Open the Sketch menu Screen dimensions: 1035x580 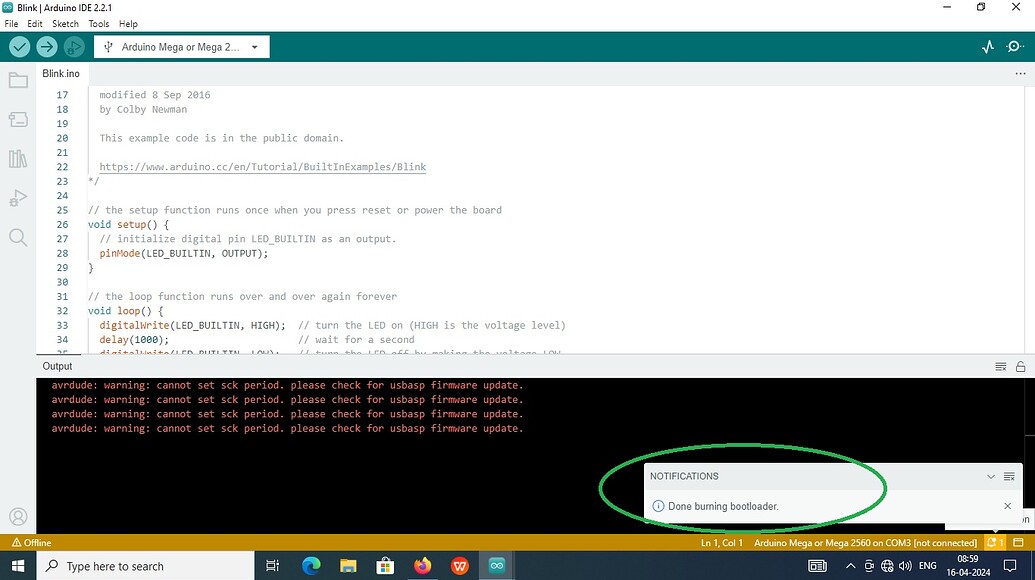[x=65, y=24]
